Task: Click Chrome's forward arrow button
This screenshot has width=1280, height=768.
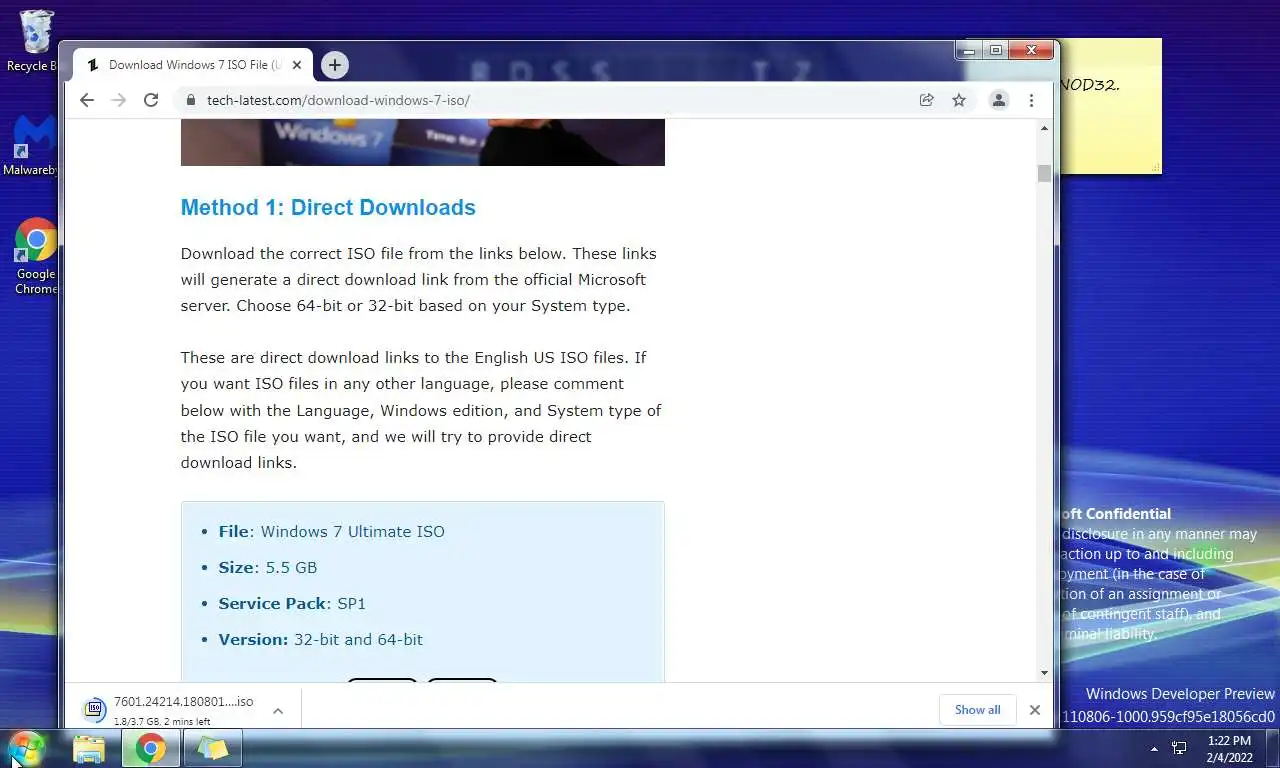Action: (119, 100)
